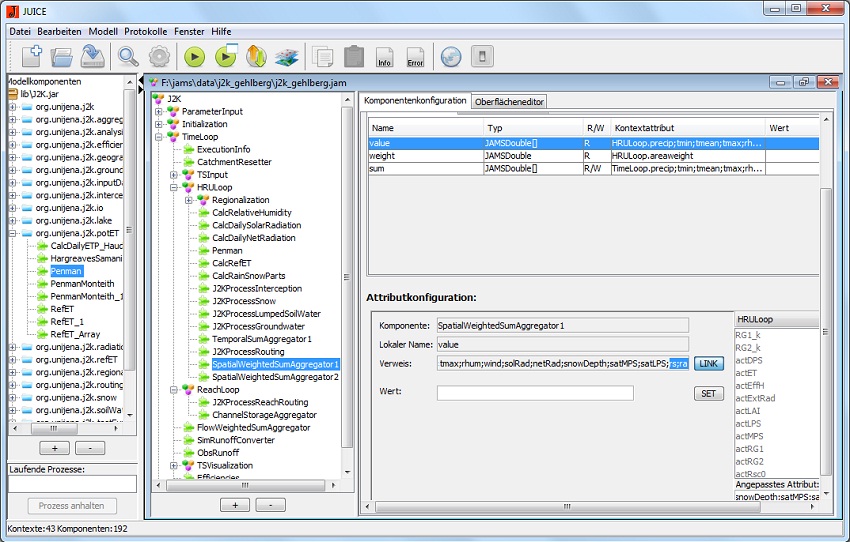This screenshot has width=850, height=542.
Task: Click the magnifying glass search icon
Action: (x=128, y=56)
